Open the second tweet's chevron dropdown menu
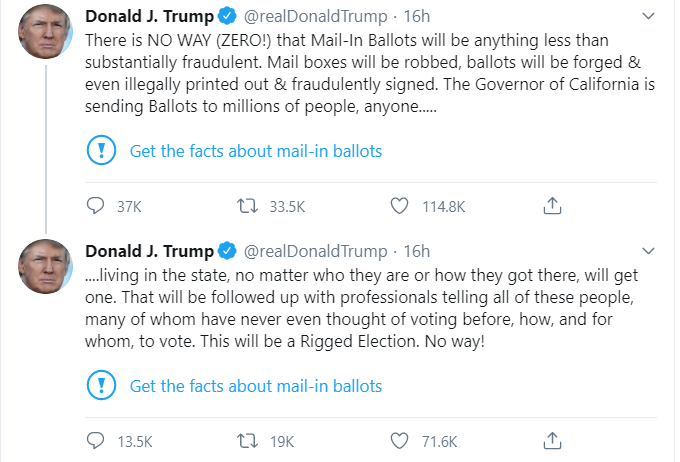680x462 pixels. [x=648, y=251]
